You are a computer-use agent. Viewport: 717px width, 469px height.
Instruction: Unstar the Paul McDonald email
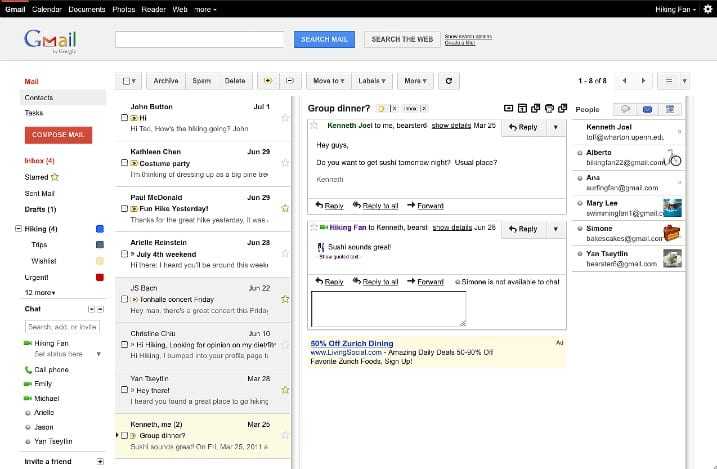pos(285,208)
